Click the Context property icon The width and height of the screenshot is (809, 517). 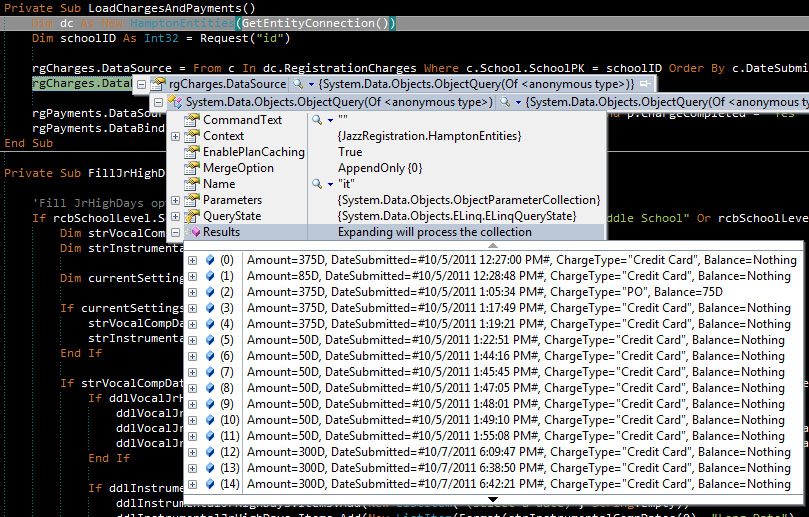pos(191,136)
